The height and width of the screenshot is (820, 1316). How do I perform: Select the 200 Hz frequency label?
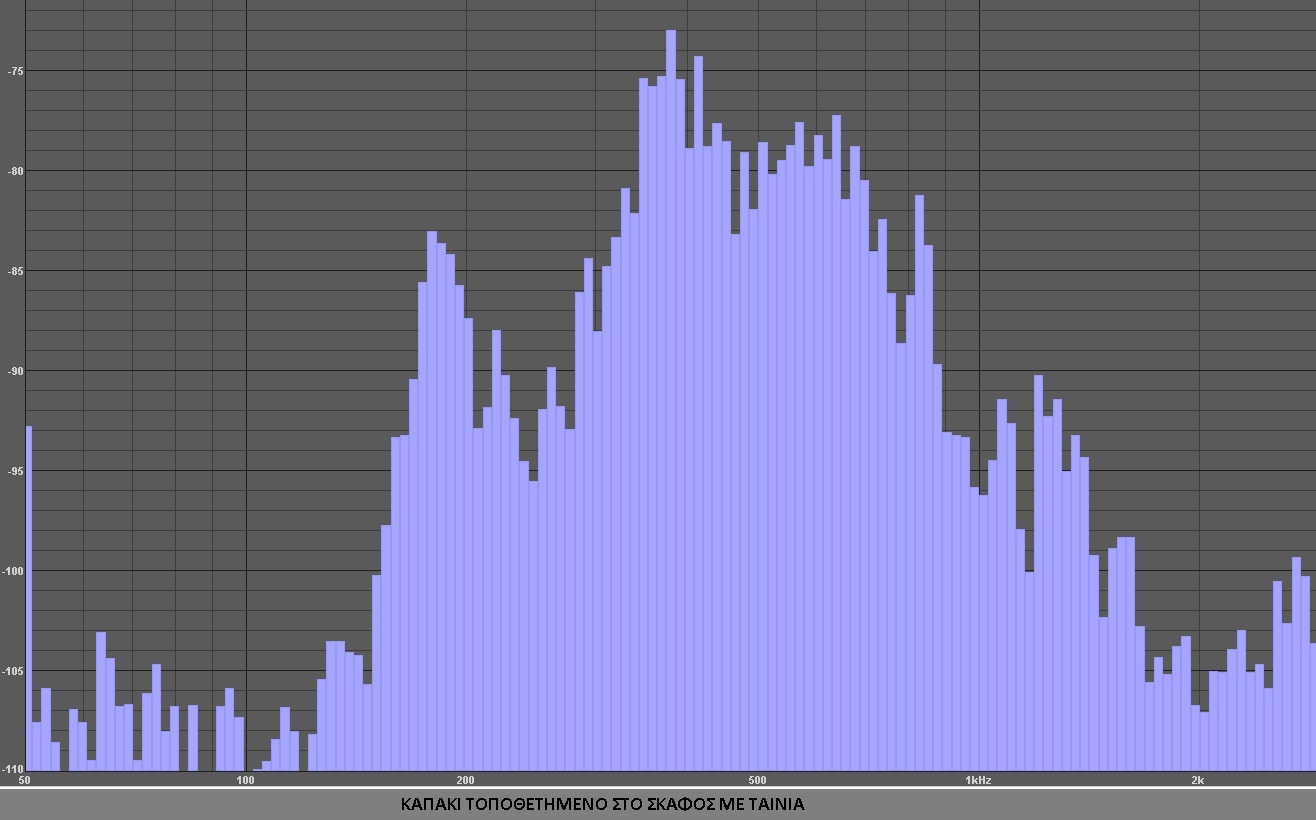pyautogui.click(x=465, y=780)
